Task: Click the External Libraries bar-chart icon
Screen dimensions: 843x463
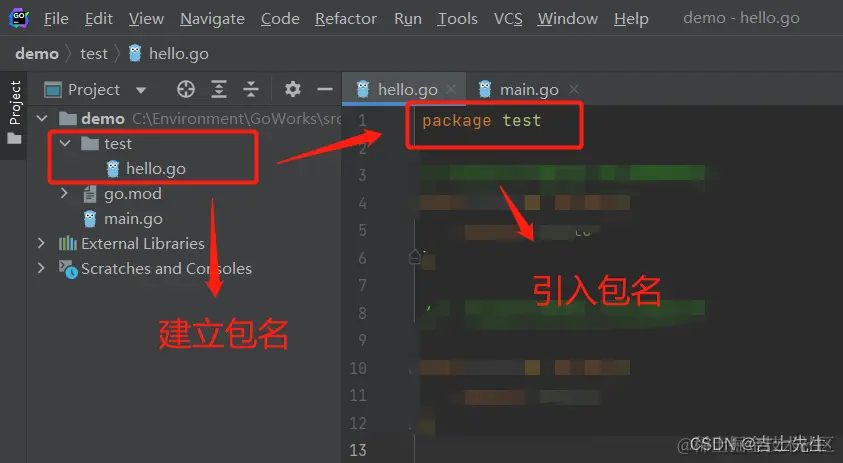Action: [x=68, y=244]
